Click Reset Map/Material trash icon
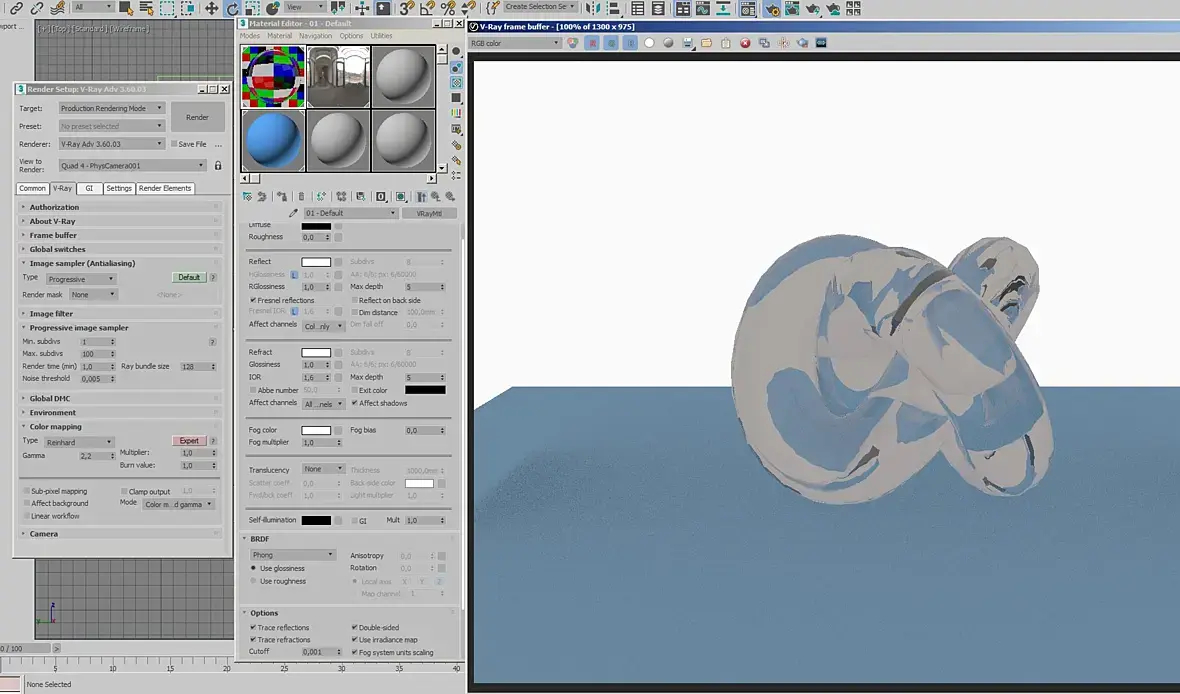 [301, 196]
